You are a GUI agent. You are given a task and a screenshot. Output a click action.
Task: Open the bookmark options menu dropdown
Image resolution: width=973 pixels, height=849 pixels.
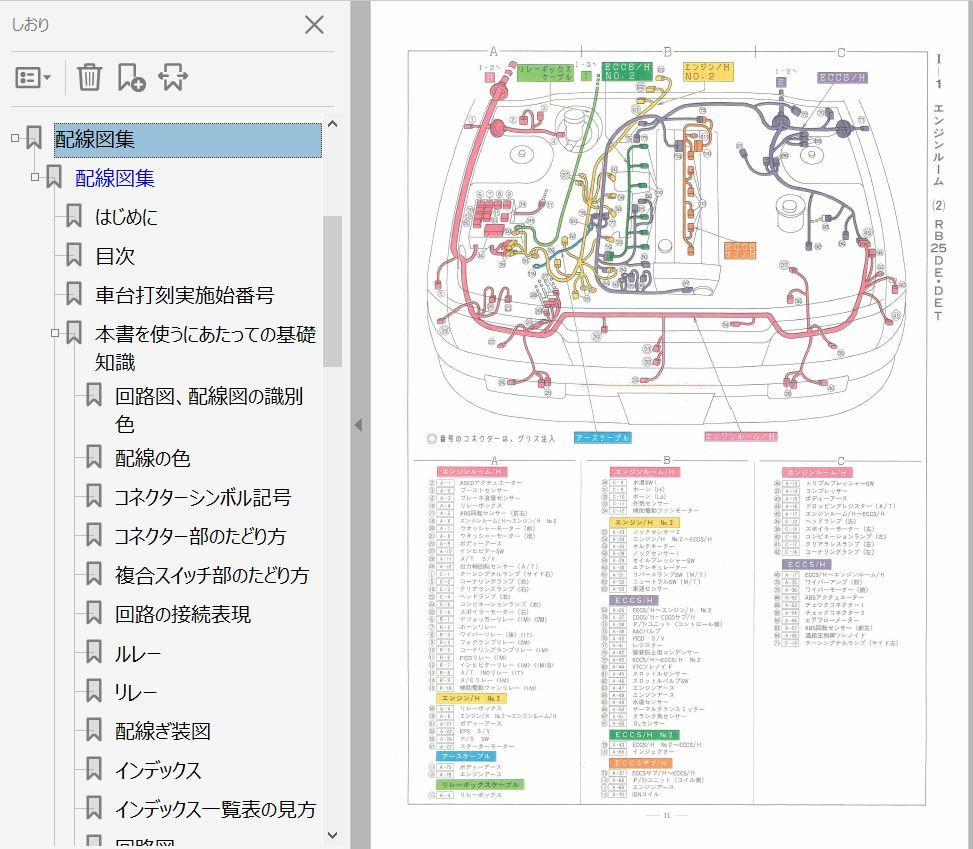(x=32, y=78)
